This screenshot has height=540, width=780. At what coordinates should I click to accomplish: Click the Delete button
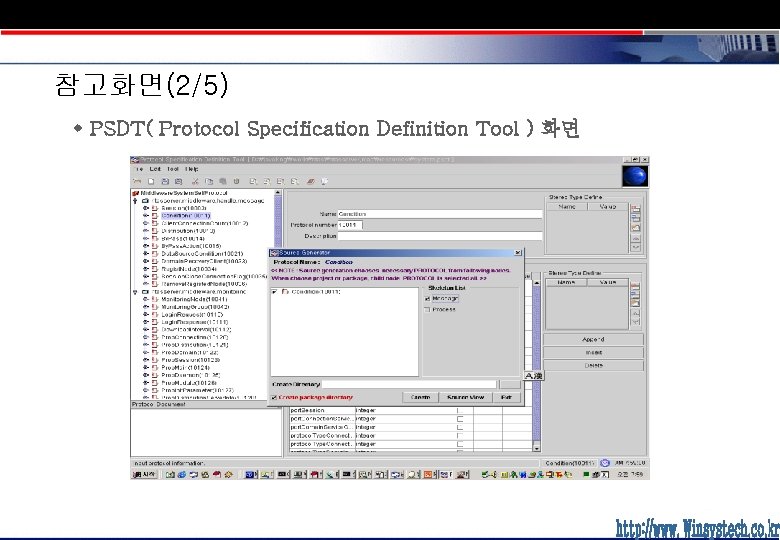(x=593, y=365)
